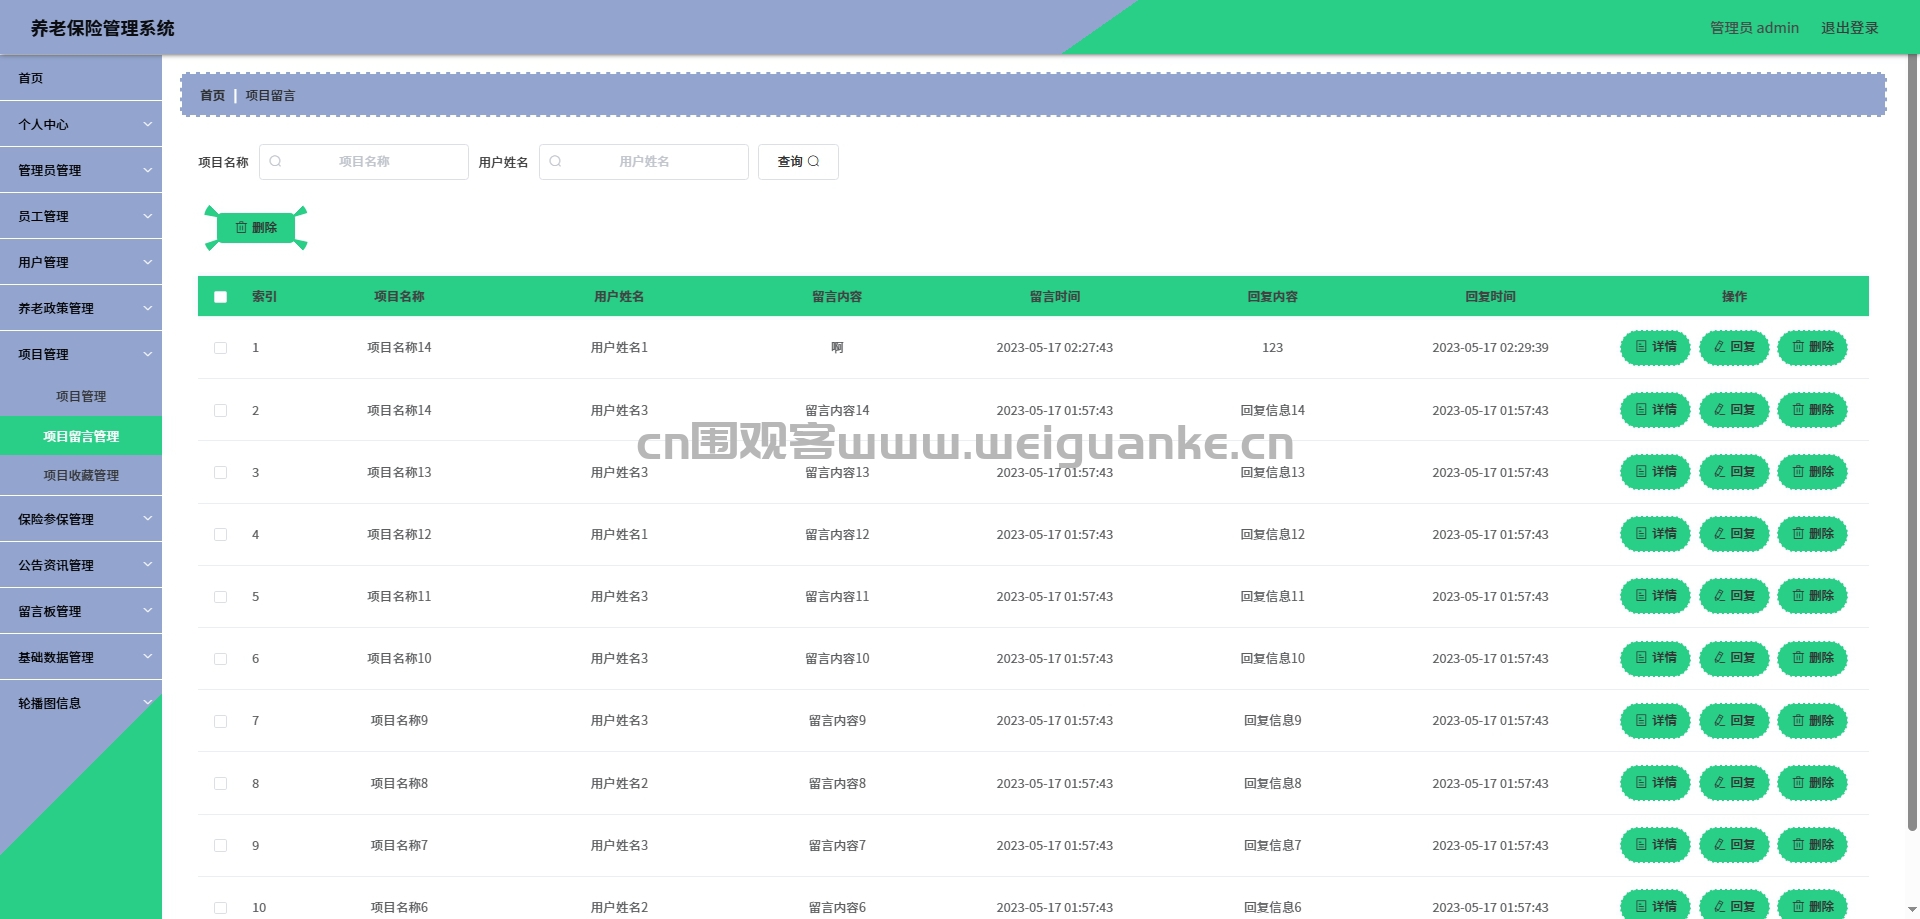Click 管理员 admin in header
This screenshot has width=1920, height=919.
[x=1754, y=28]
